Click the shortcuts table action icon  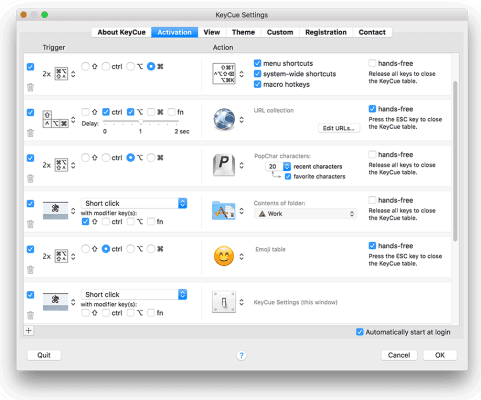(x=224, y=74)
